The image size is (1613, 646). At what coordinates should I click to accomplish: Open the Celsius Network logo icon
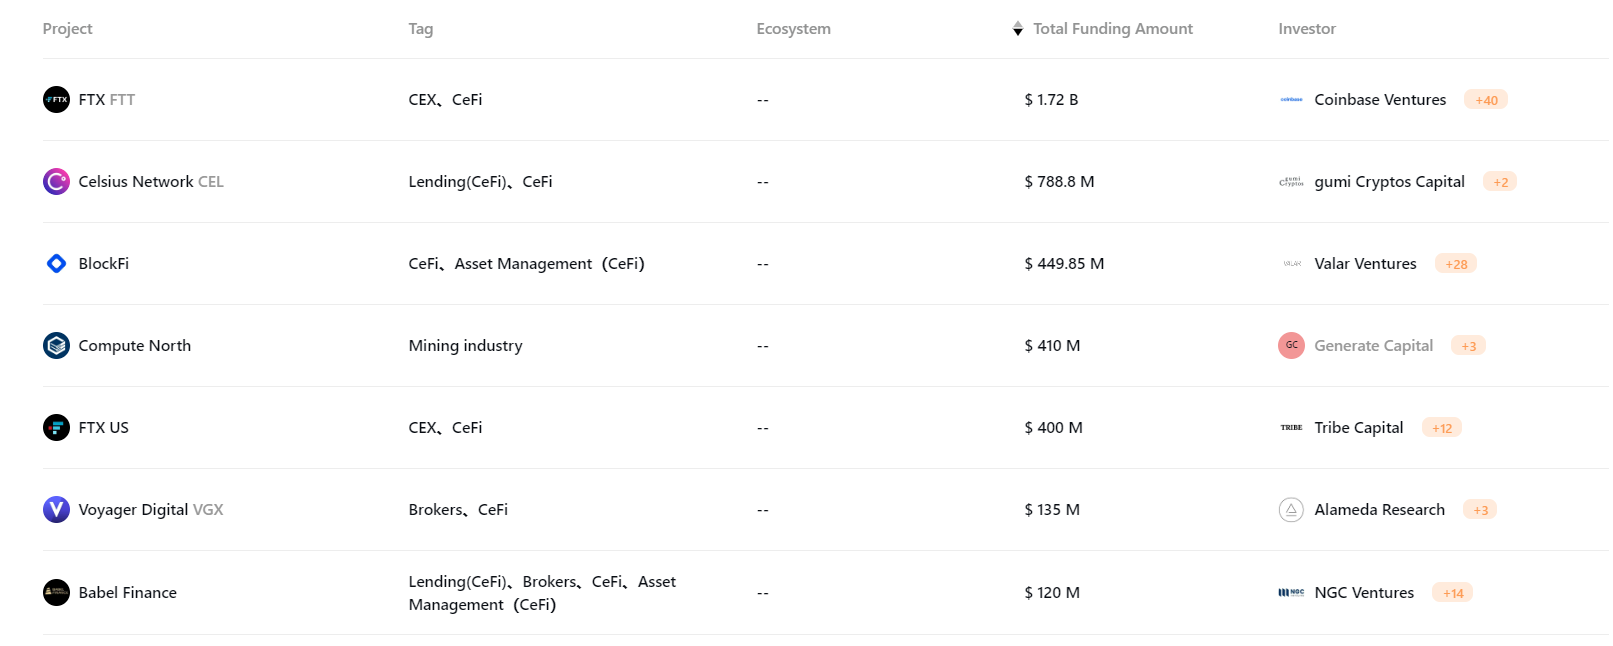click(x=56, y=182)
